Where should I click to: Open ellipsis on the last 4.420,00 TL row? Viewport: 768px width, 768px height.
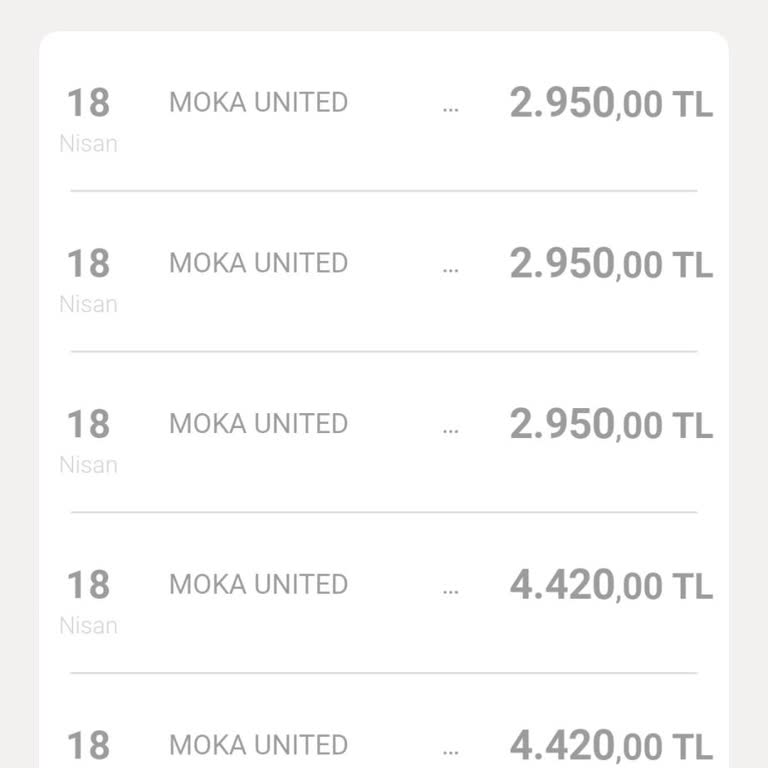[450, 750]
